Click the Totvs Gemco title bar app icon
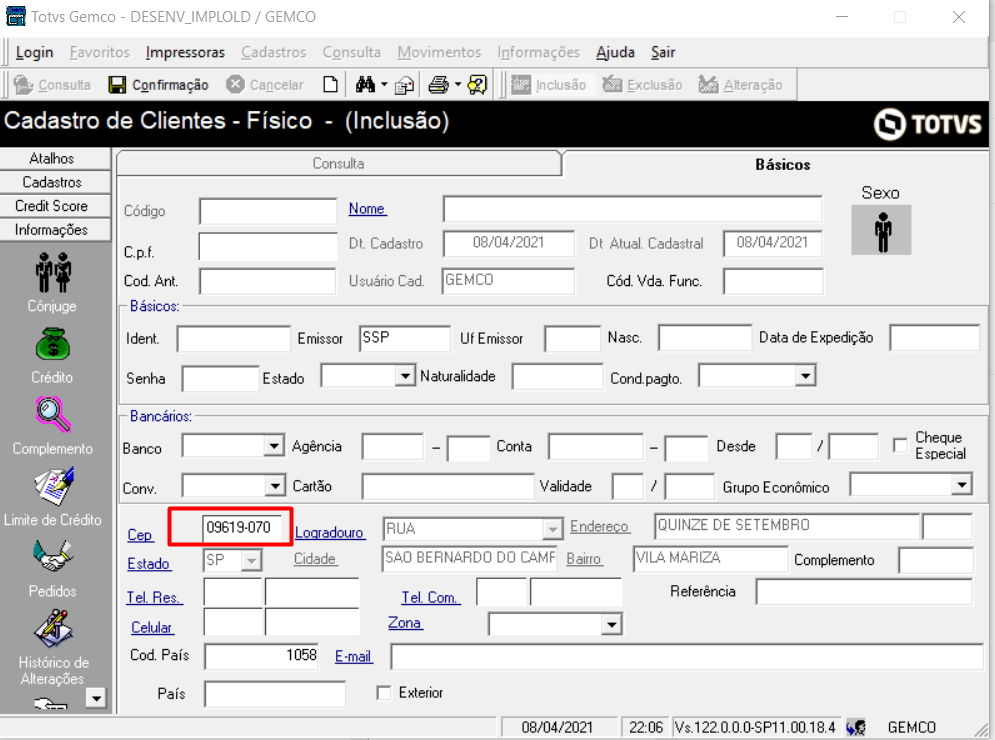This screenshot has height=740, width=995. [x=15, y=16]
